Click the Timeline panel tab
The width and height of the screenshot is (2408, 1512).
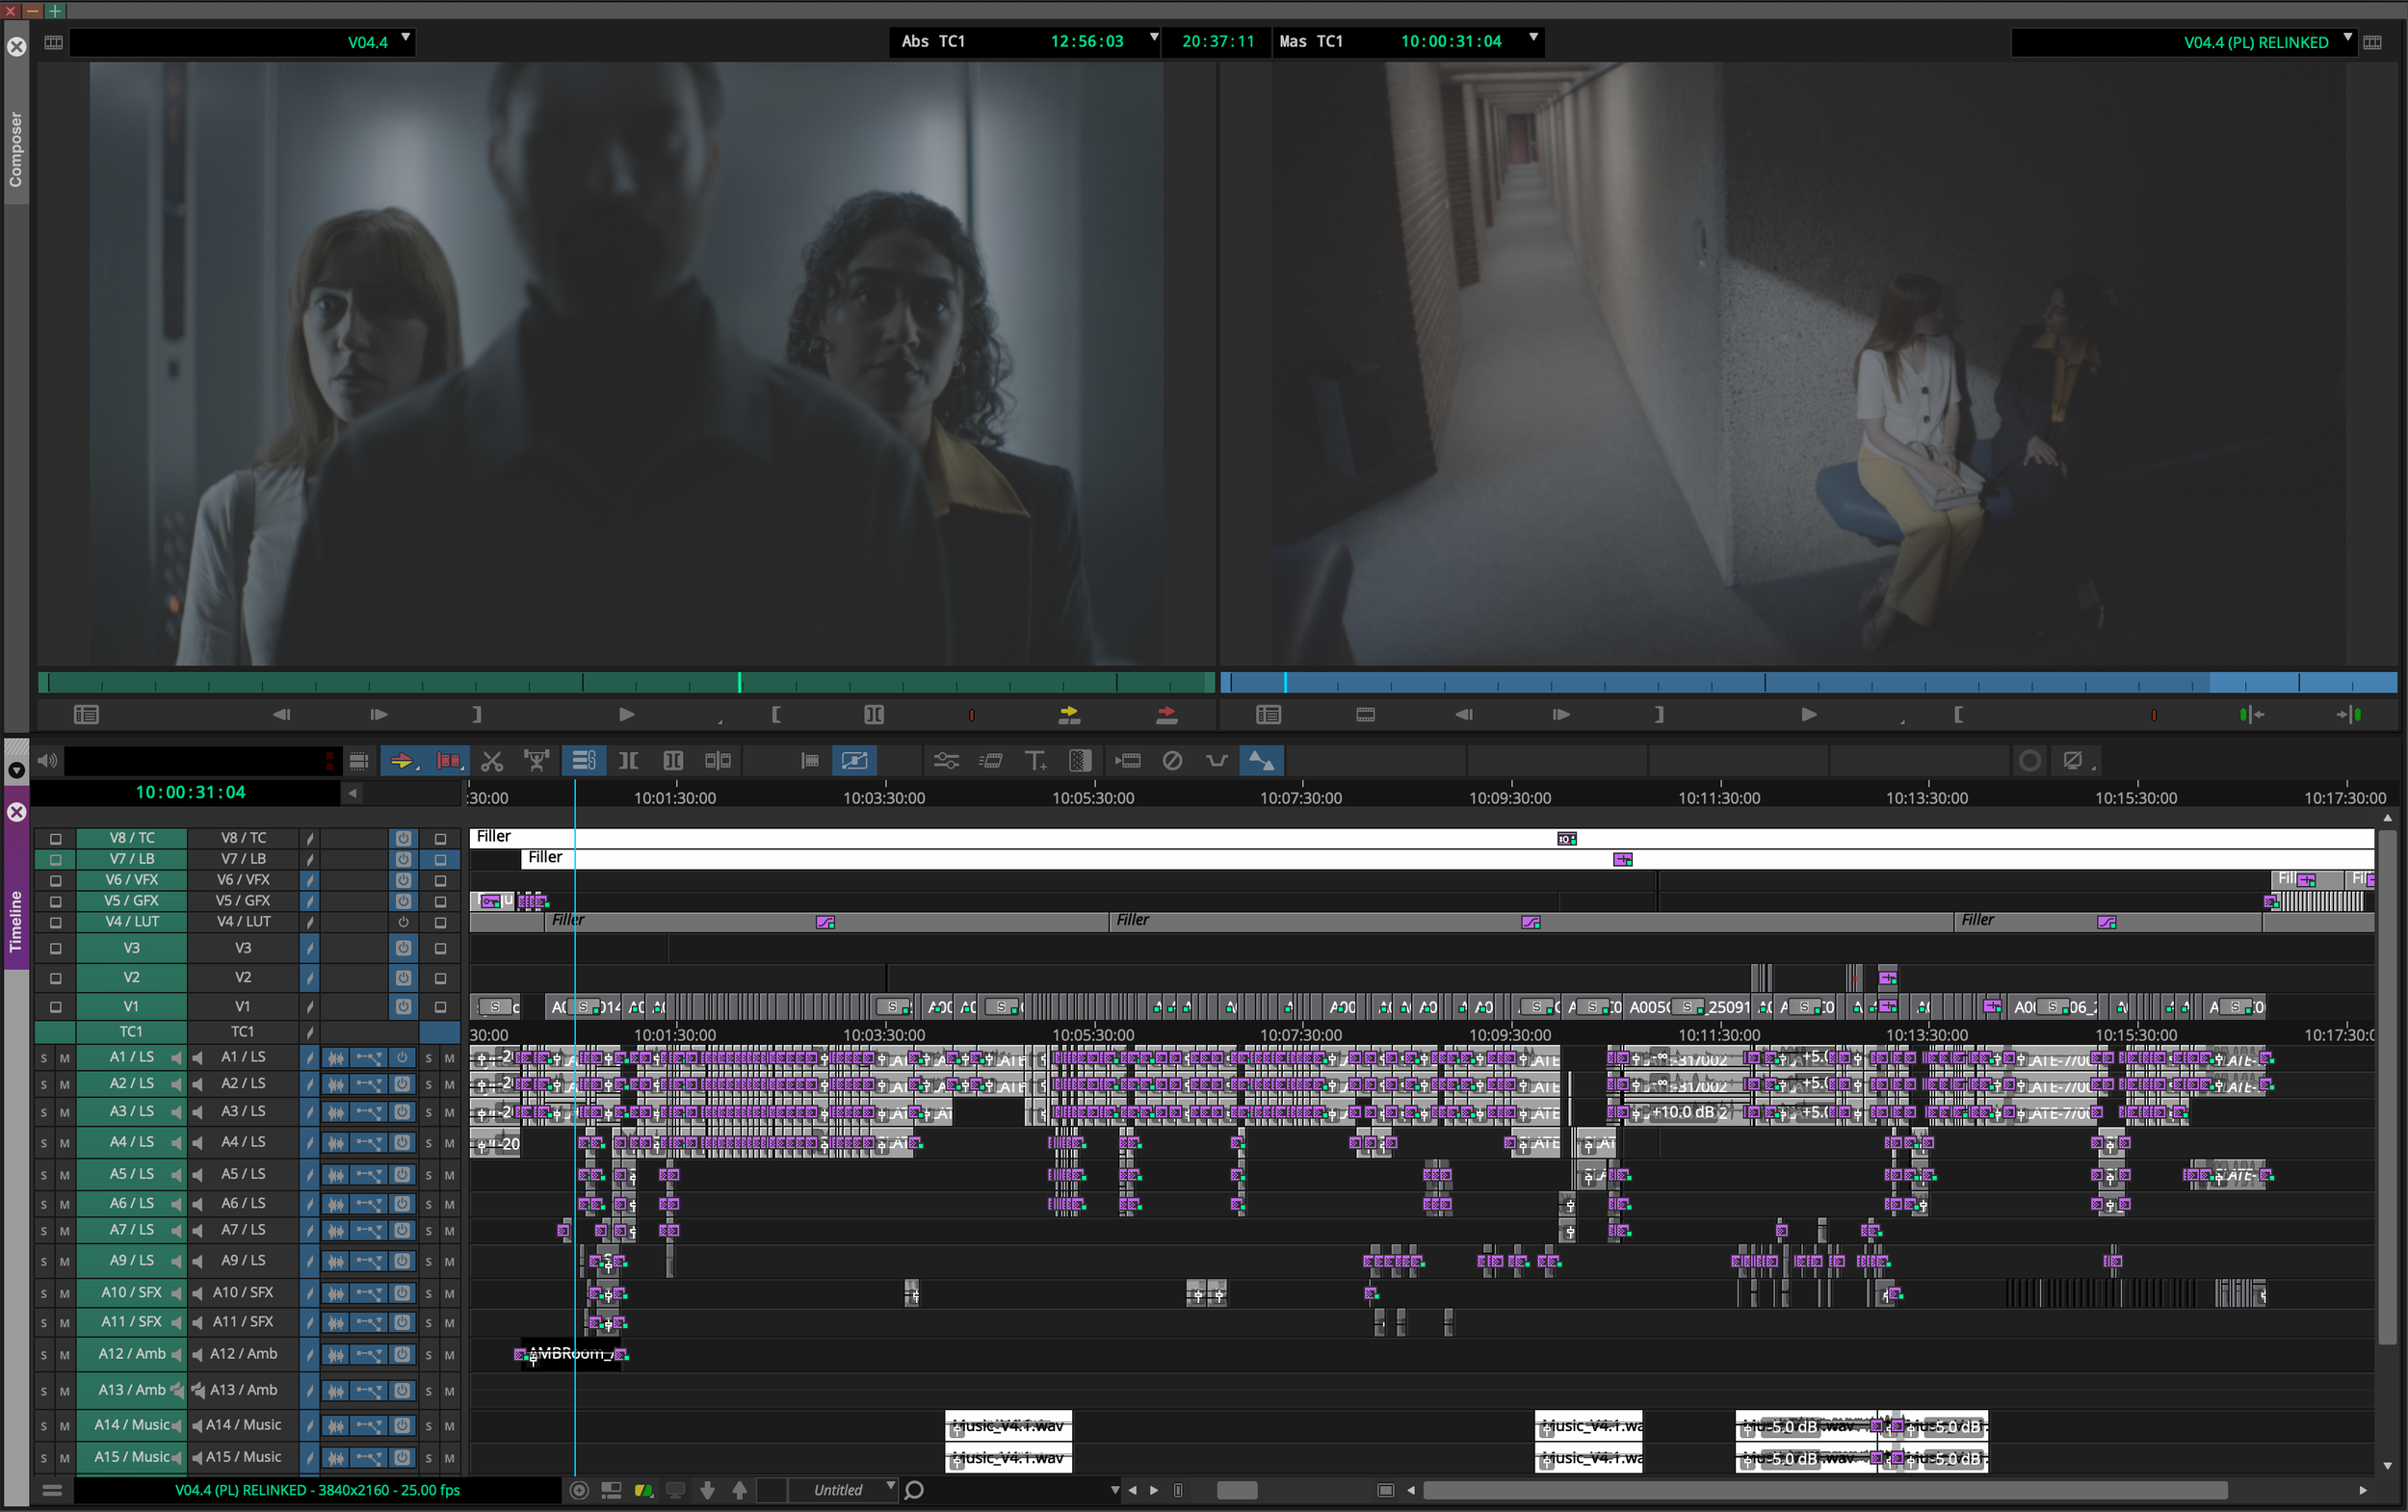[15, 920]
